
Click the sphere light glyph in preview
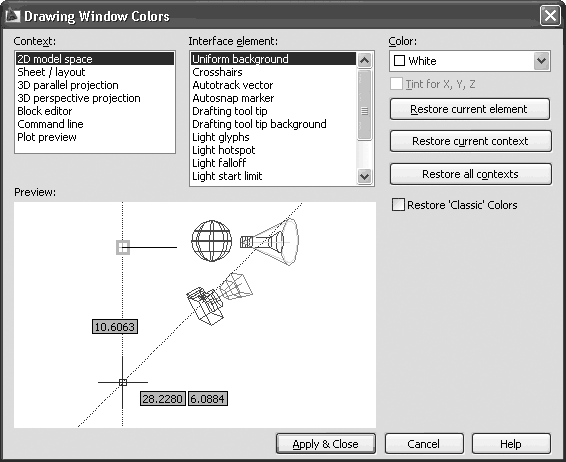click(212, 240)
